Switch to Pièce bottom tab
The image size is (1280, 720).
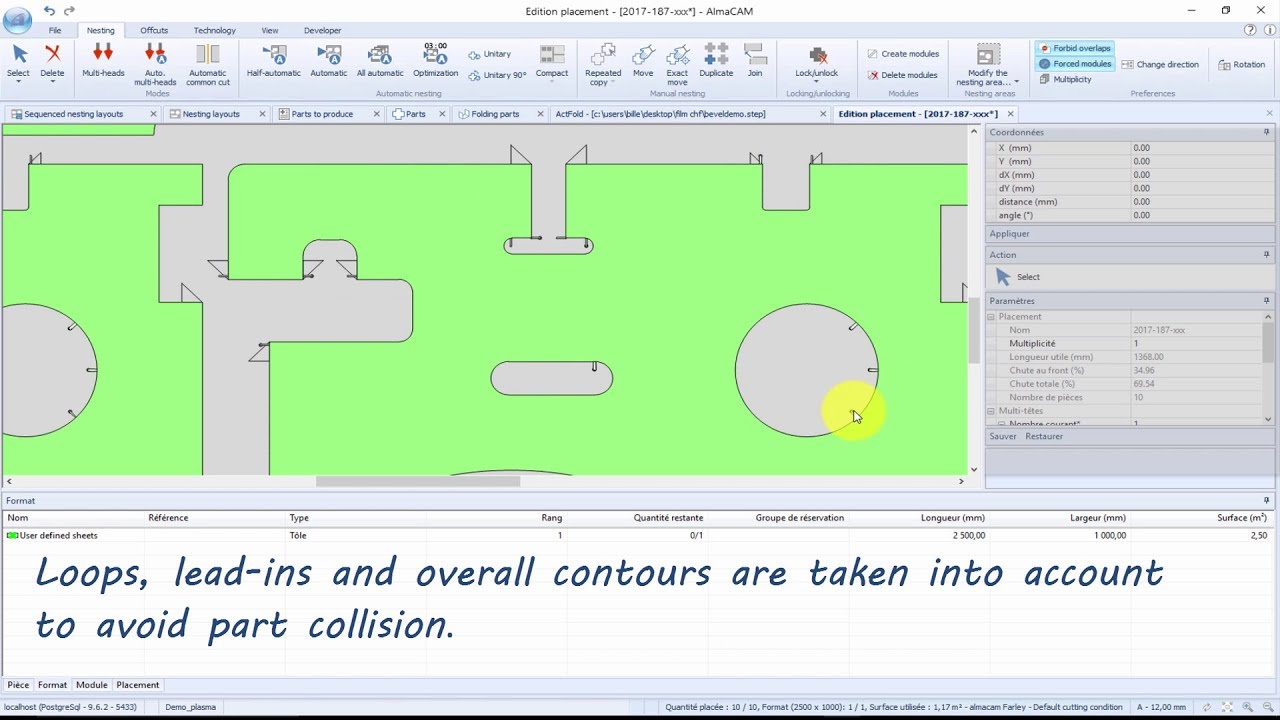tap(18, 685)
